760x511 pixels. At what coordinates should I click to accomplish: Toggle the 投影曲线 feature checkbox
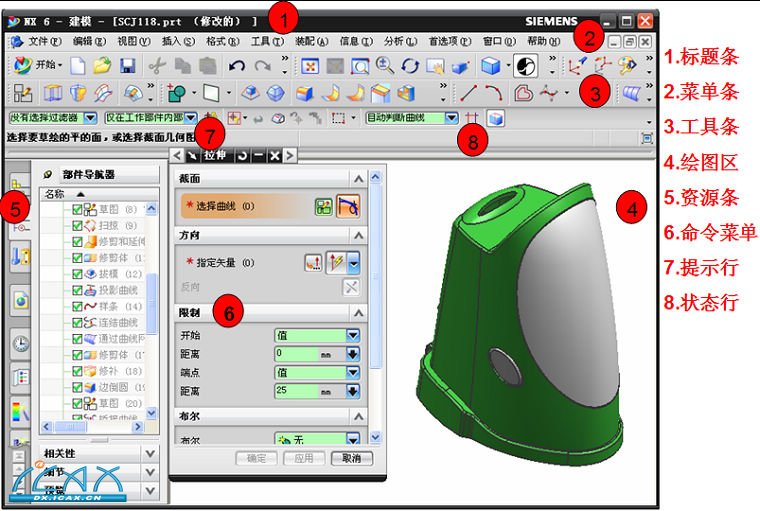(x=77, y=290)
